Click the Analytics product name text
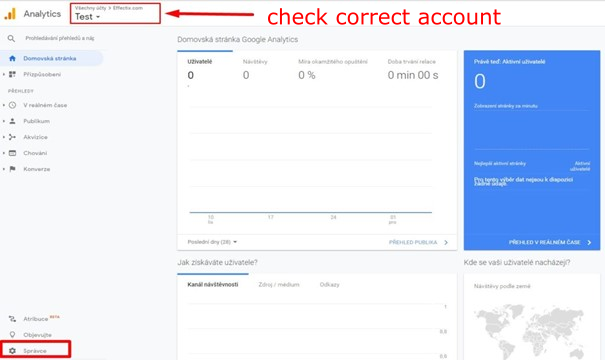 [42, 14]
